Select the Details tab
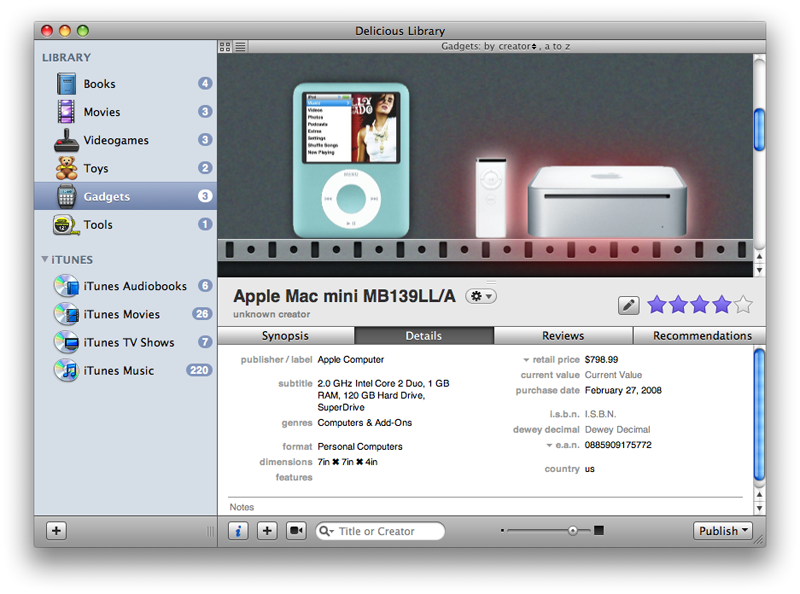 coord(423,336)
